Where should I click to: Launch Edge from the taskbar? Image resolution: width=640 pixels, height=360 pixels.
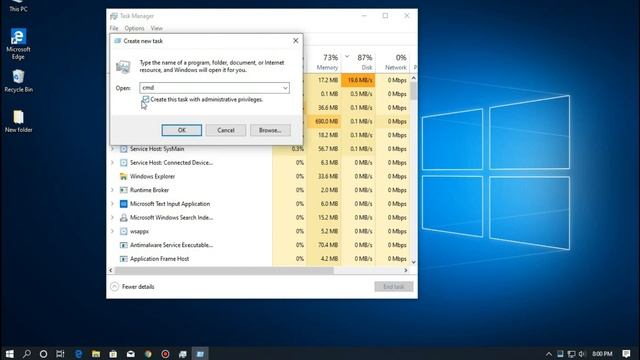(78, 354)
